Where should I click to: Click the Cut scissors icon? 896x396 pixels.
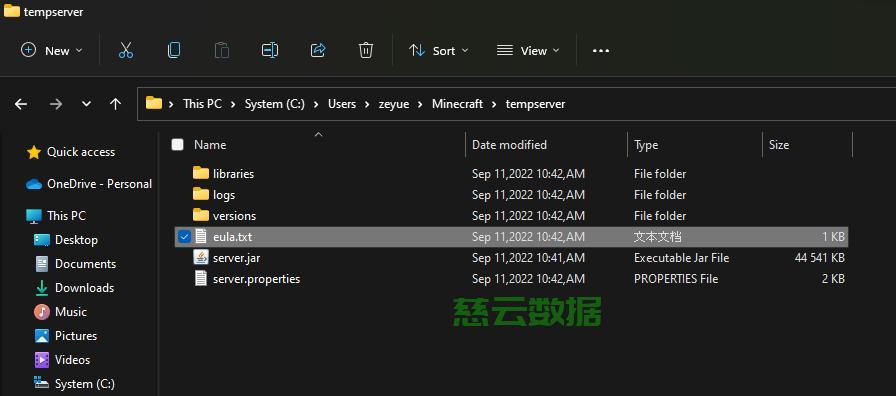(126, 50)
